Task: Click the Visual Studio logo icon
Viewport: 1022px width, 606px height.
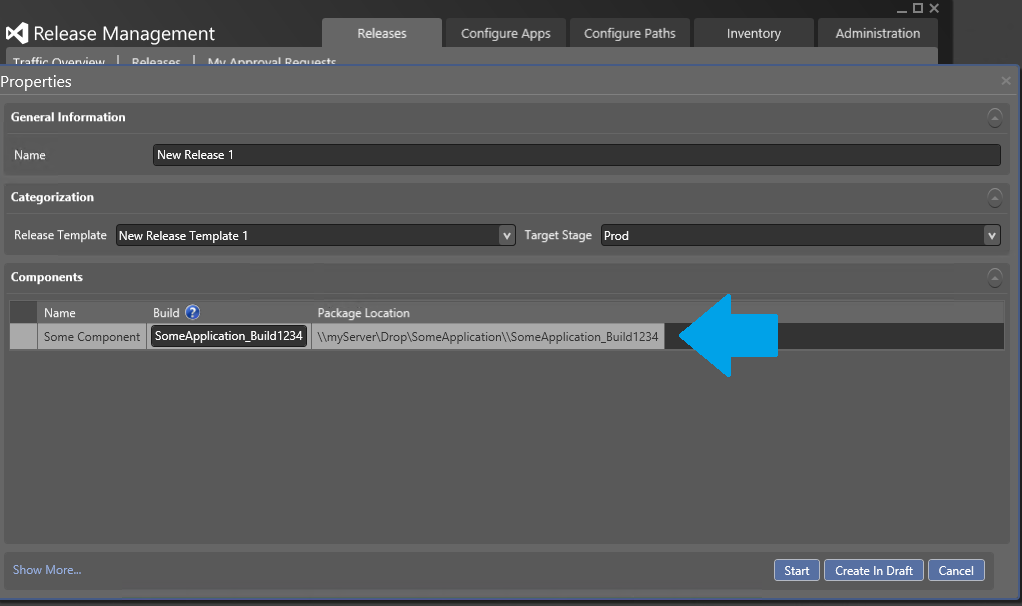Action: pos(17,33)
